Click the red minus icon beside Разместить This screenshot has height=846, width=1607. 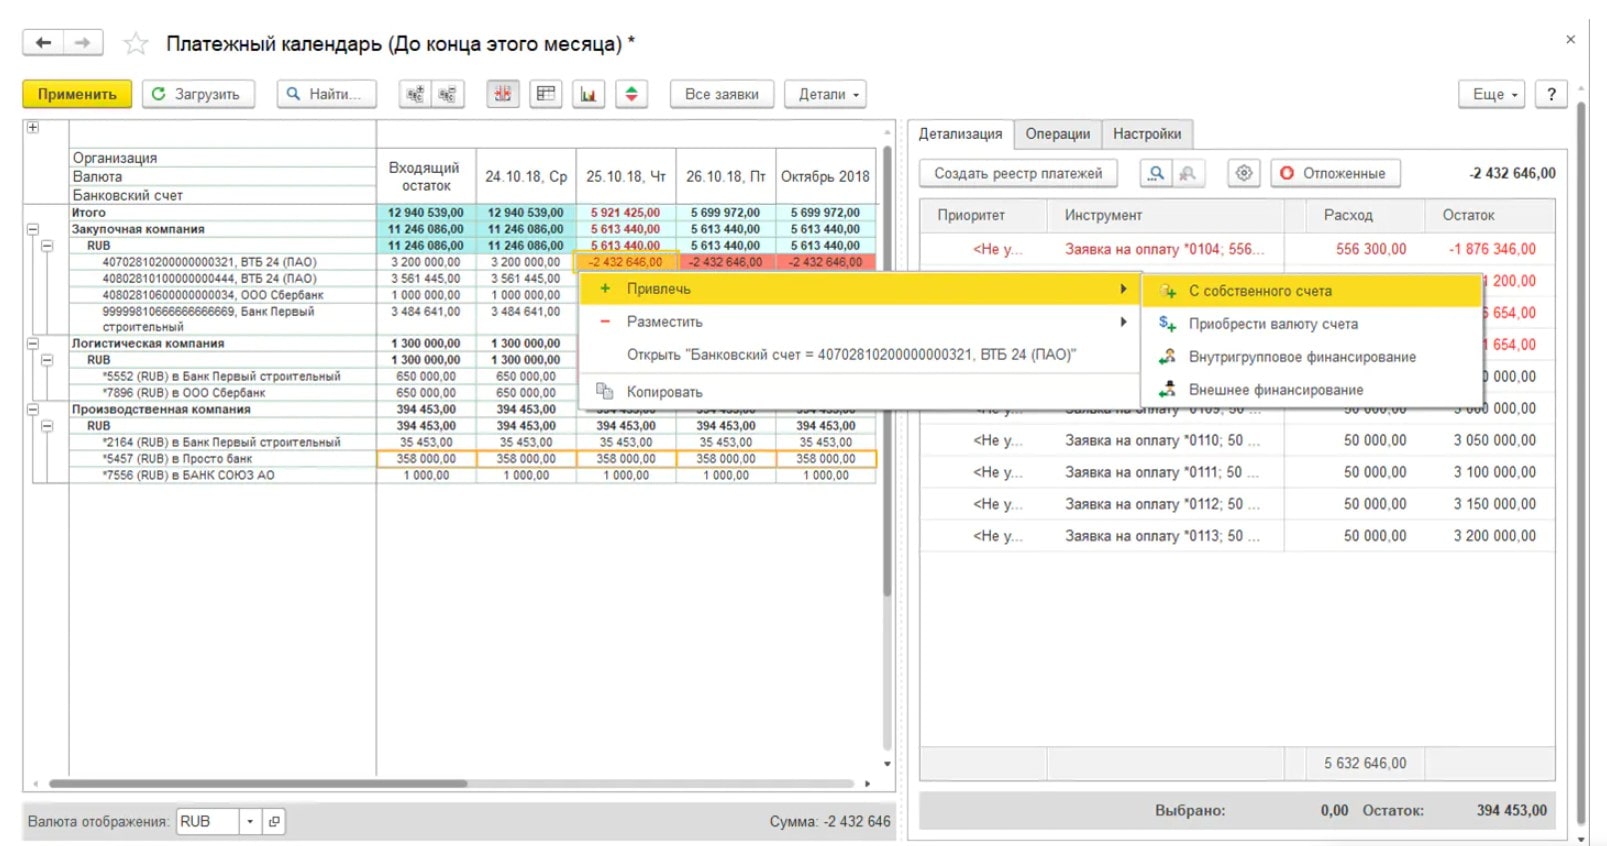coord(605,321)
